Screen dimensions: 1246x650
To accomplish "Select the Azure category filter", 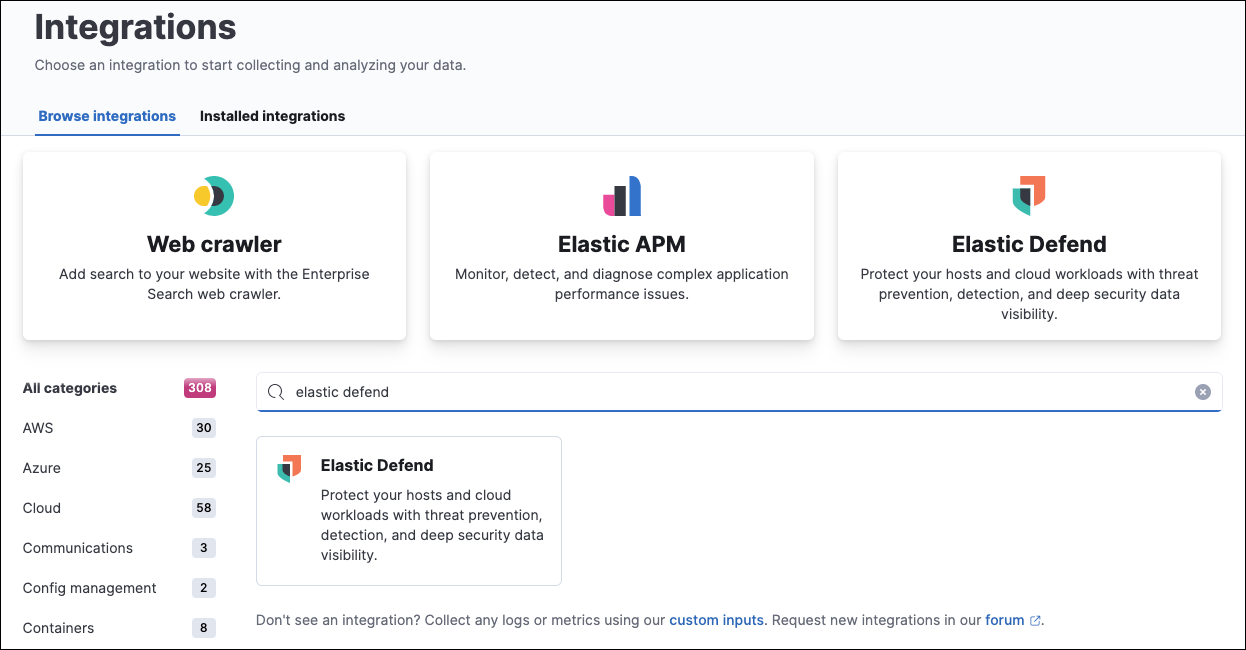I will (x=41, y=468).
